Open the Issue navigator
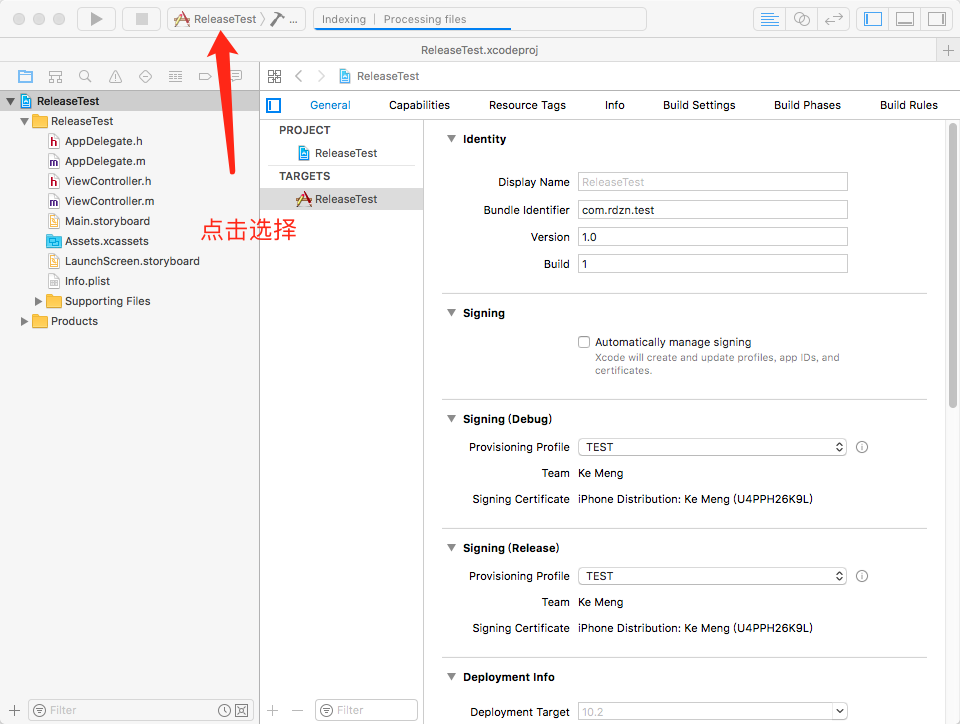Viewport: 960px width, 724px height. coord(115,77)
